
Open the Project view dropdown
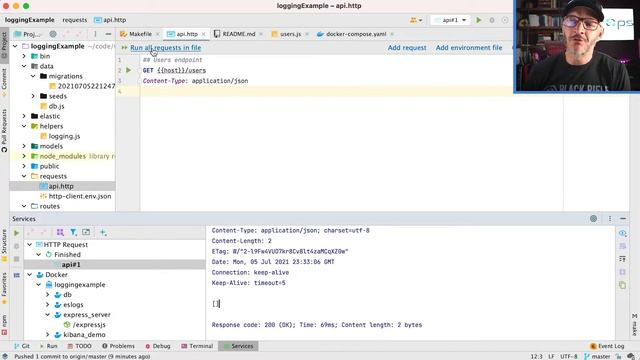28,34
